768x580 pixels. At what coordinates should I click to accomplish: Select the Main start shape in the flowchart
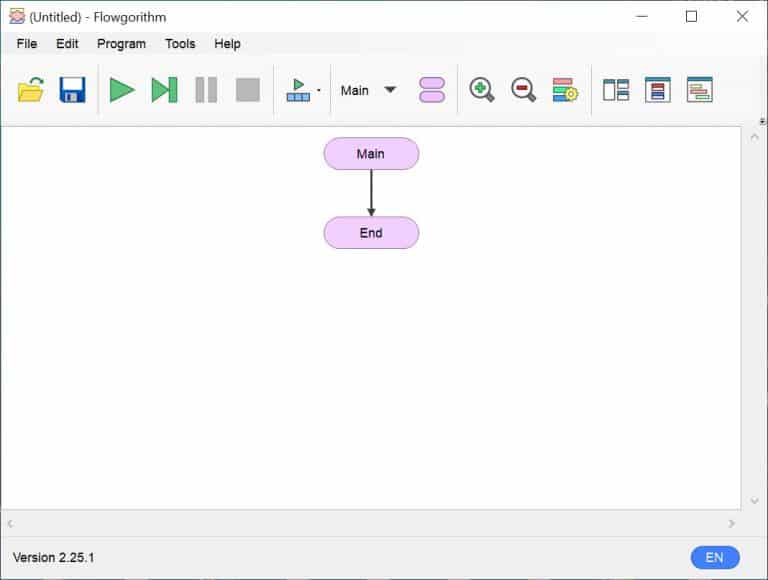[x=371, y=154]
